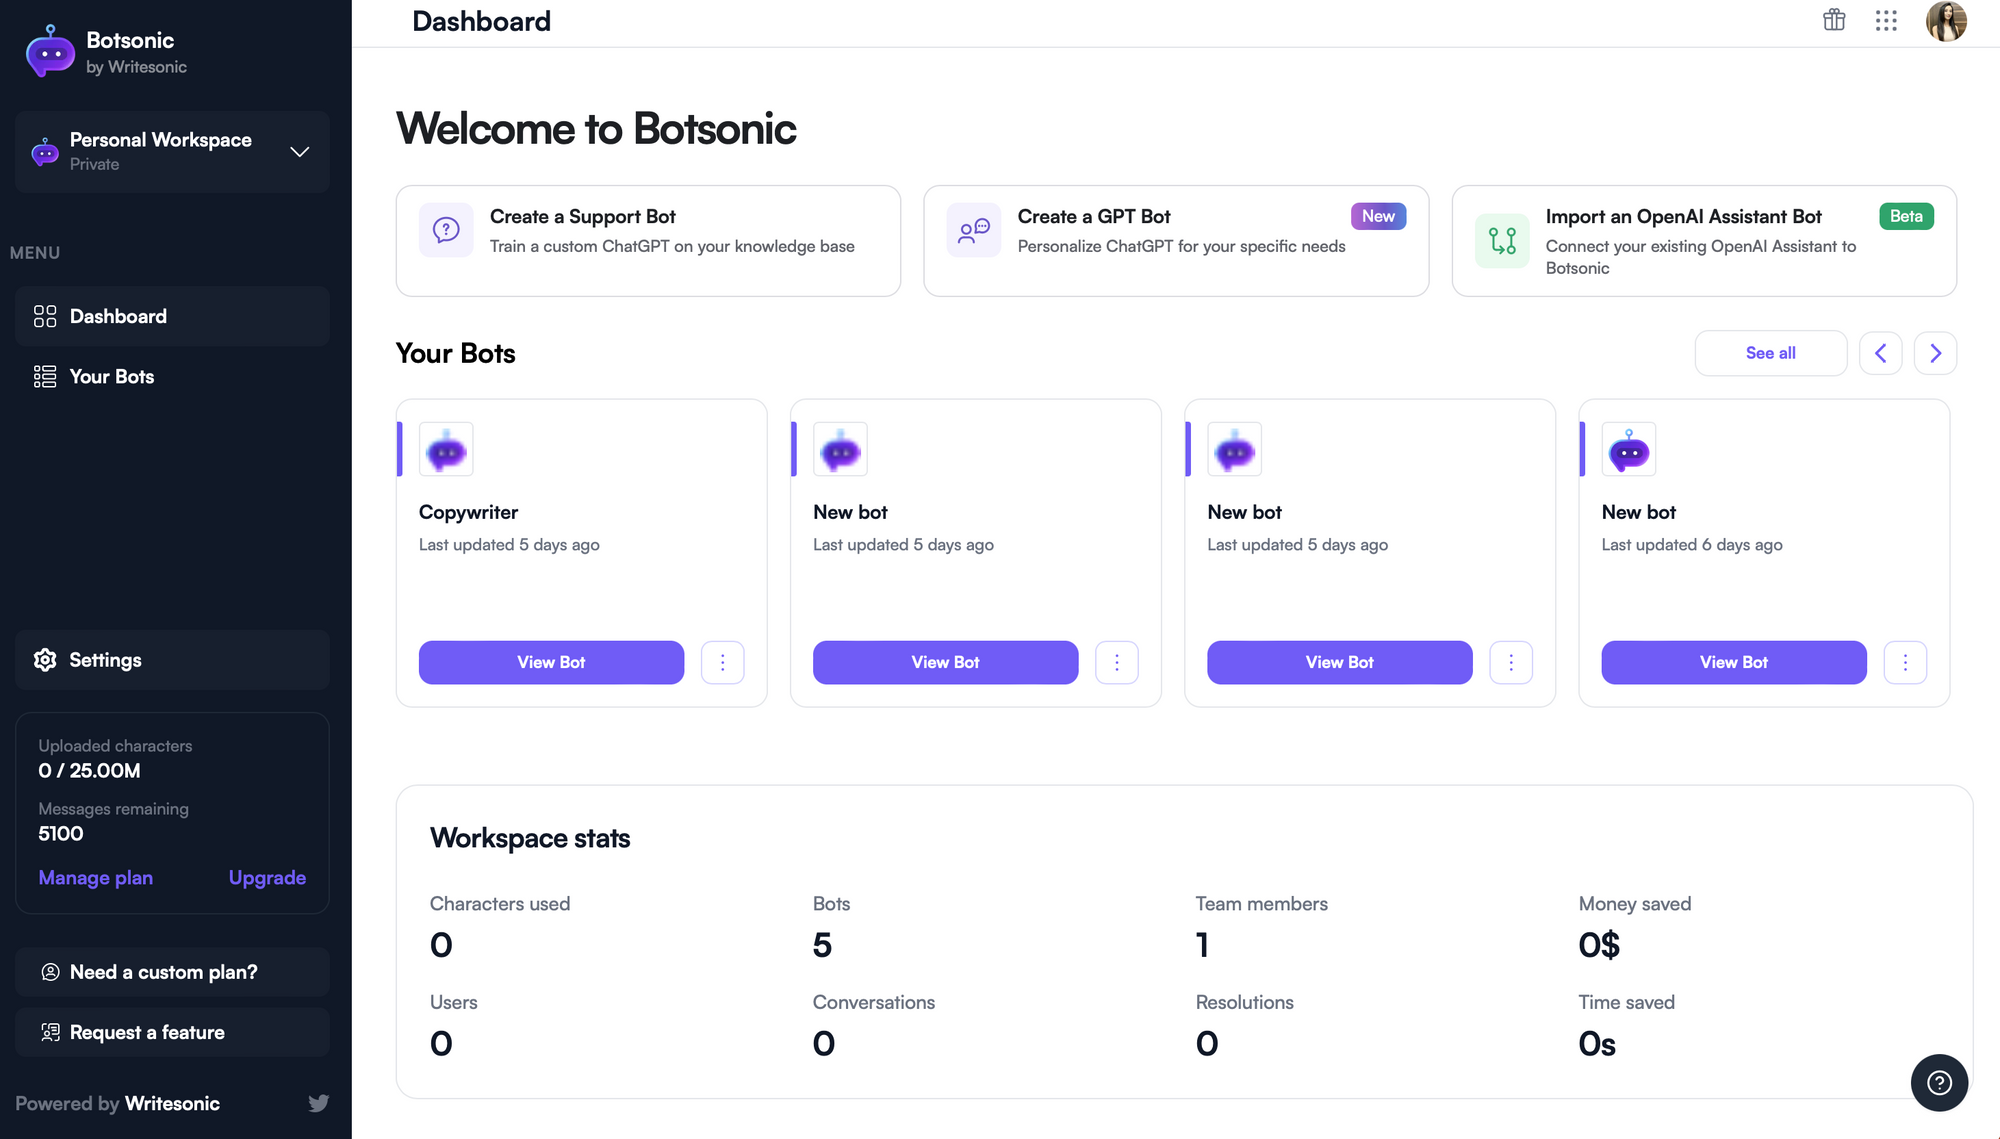Click View Bot on the Copywriter card

tap(551, 662)
